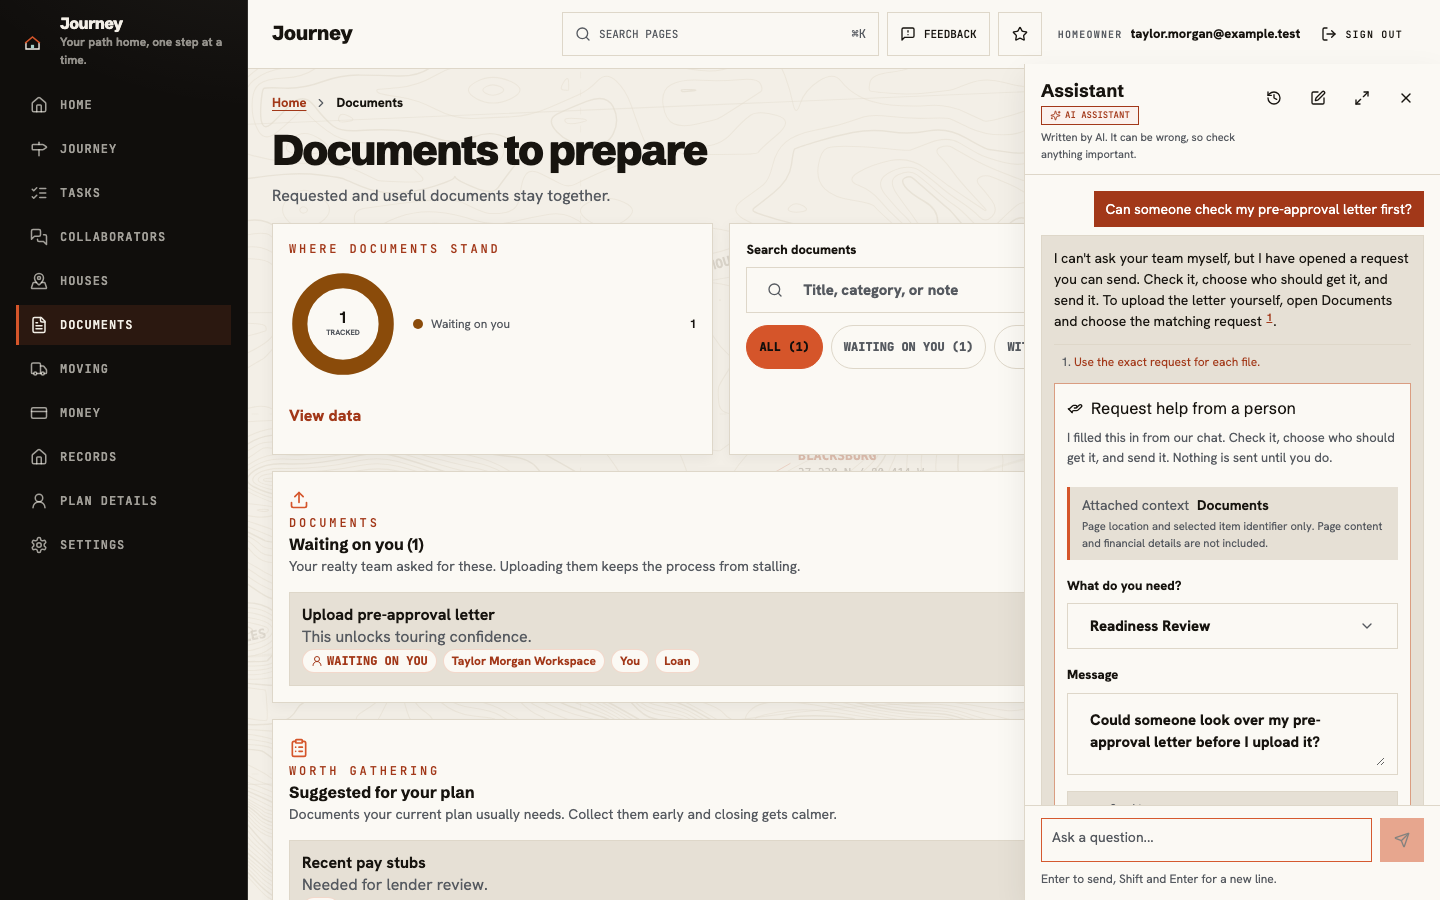Open 'Use the exact request for each file' link
Image resolution: width=1440 pixels, height=900 pixels.
coord(1166,362)
